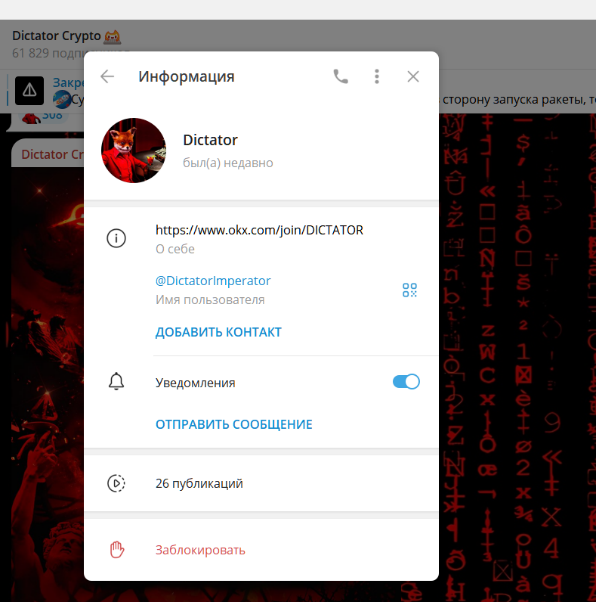Go back using the left arrow icon
This screenshot has height=602, width=596.
107,77
